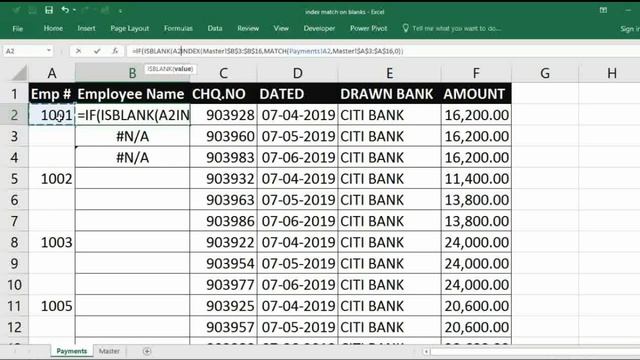640x360 pixels.
Task: Click cell A11 containing 1005
Action: (x=52, y=306)
